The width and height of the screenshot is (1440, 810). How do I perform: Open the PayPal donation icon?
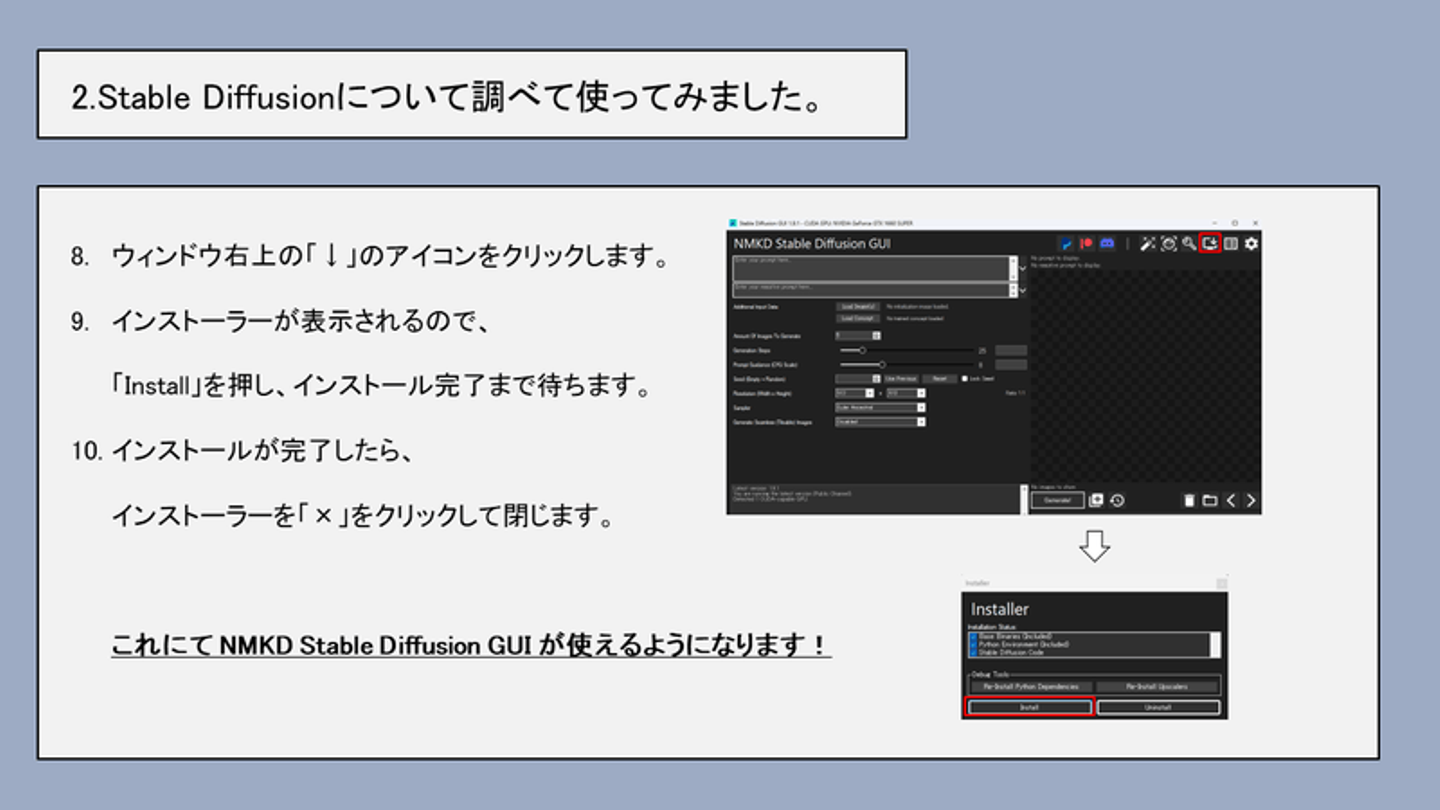[x=1067, y=243]
